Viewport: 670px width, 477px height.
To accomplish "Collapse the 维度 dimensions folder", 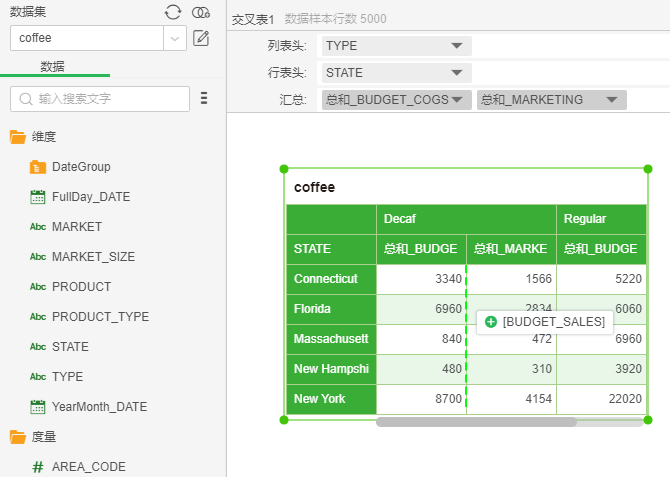I will pos(18,137).
